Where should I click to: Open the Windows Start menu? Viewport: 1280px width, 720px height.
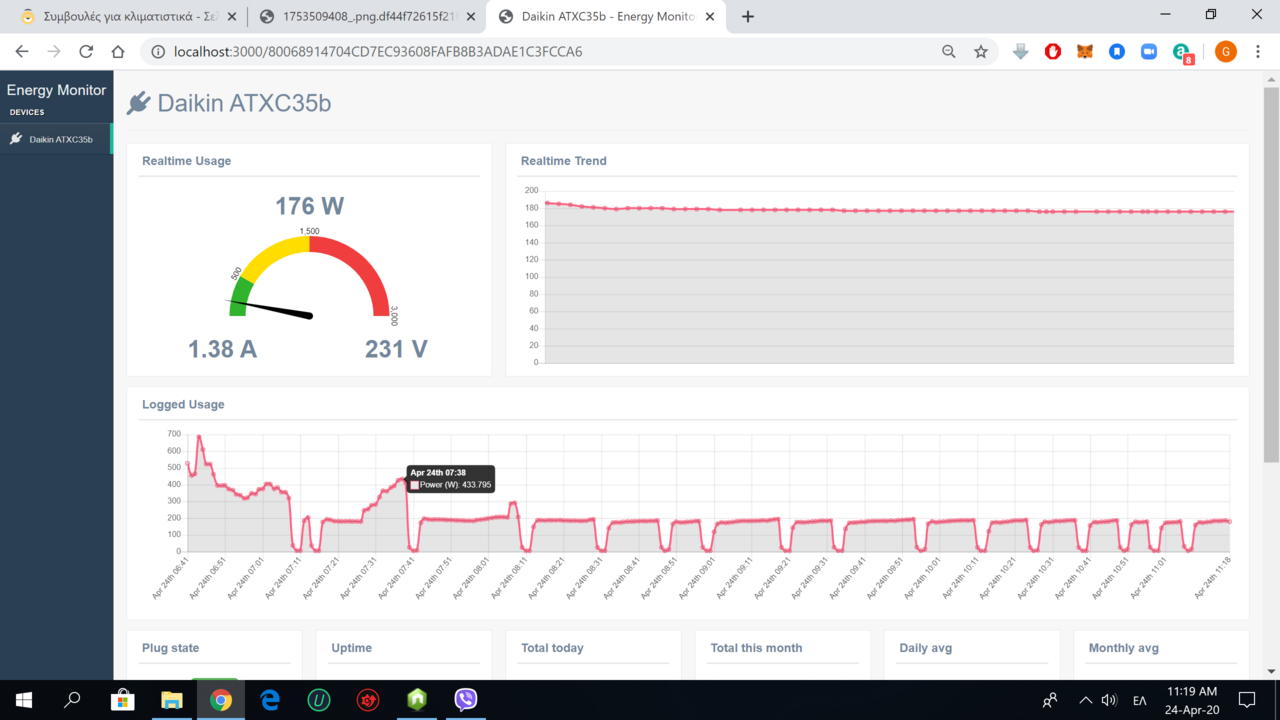coord(24,700)
